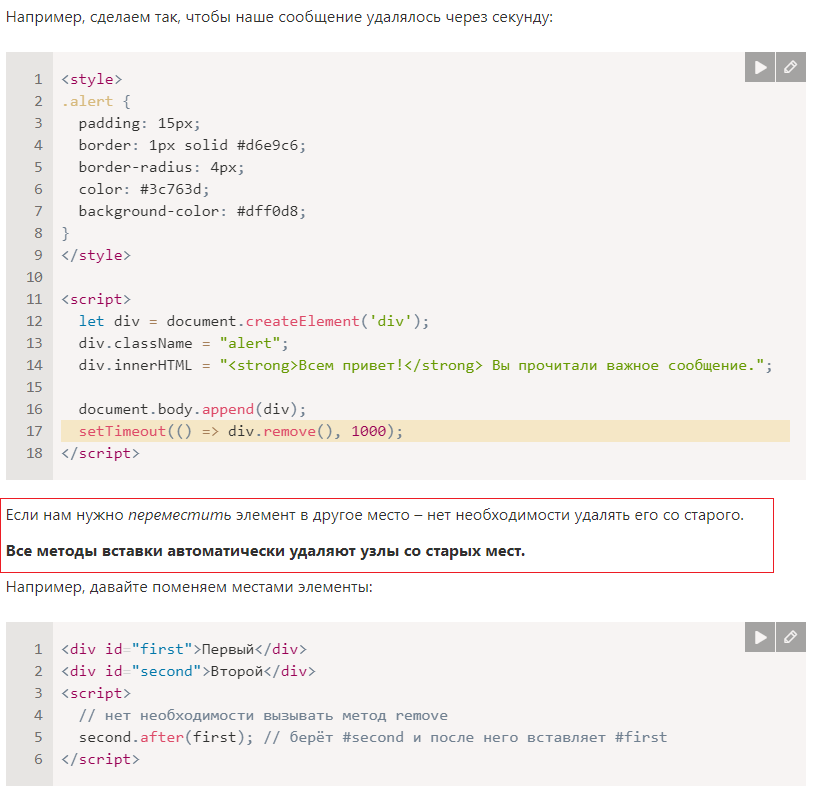814x801 pixels.
Task: Click the '.alert {' selector line
Action: [x=96, y=101]
